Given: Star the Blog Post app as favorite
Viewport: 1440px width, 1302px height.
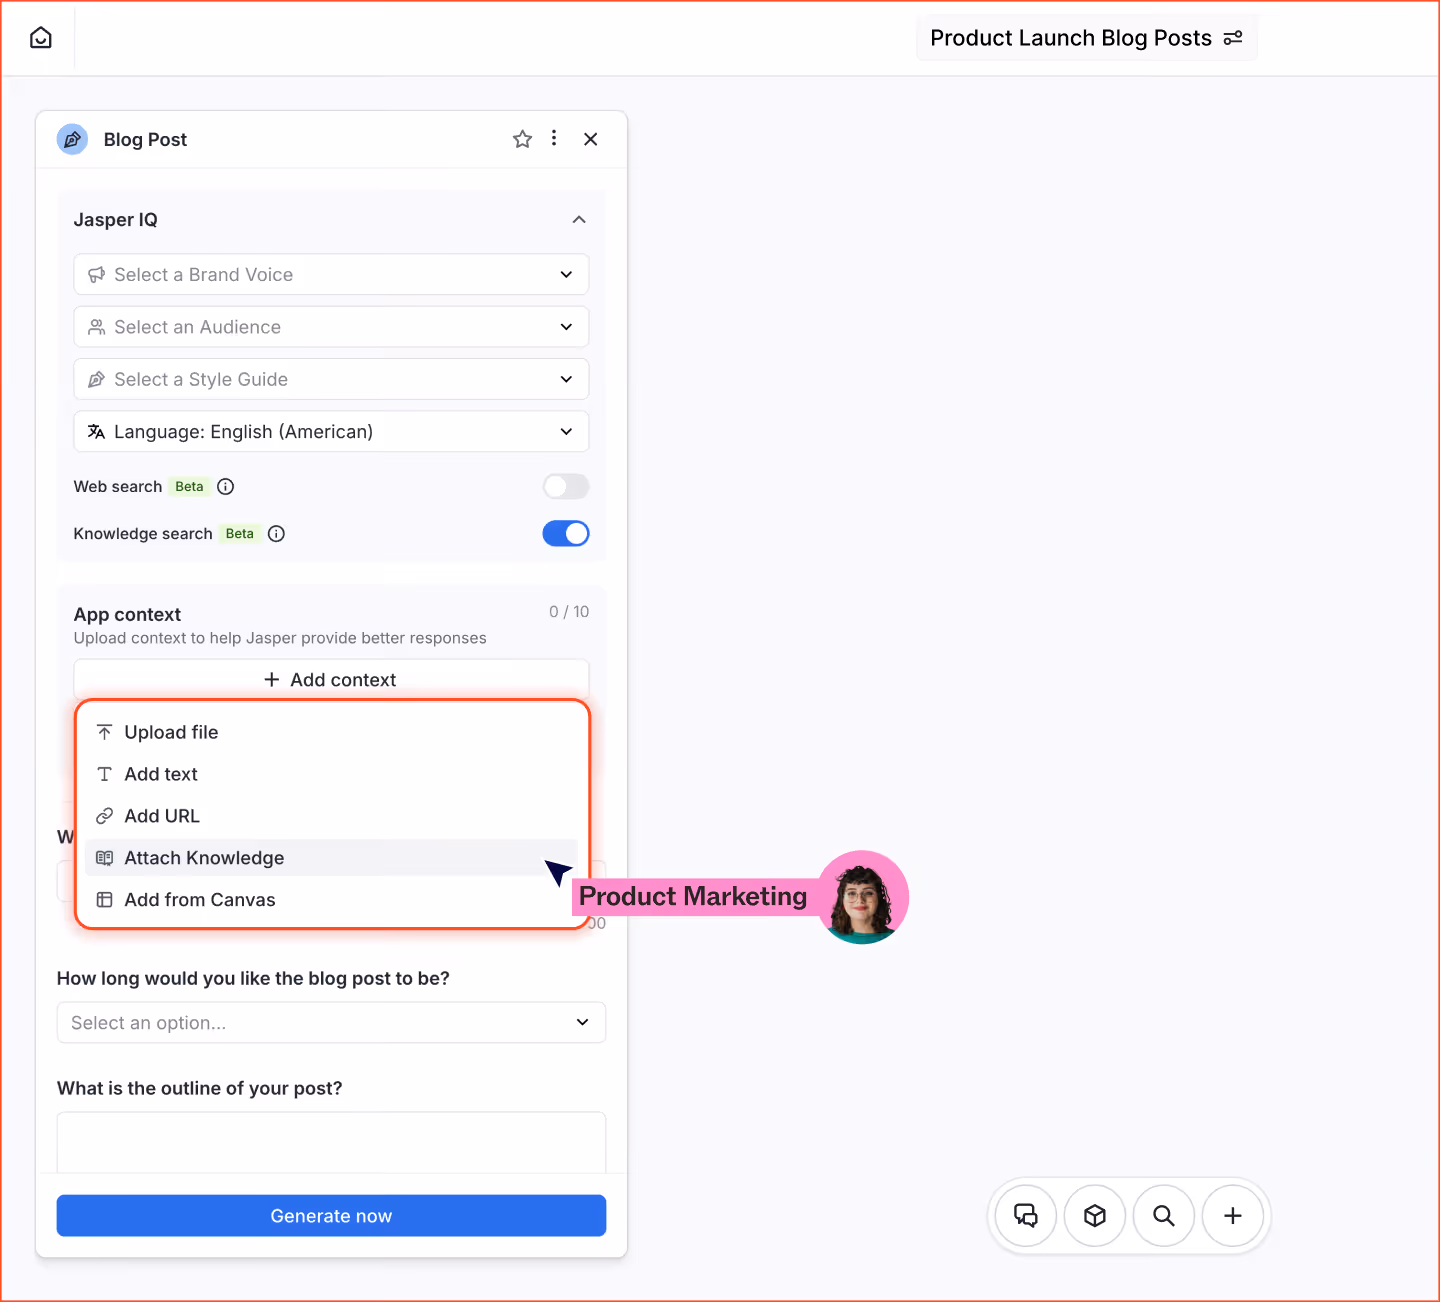Looking at the screenshot, I should point(522,139).
